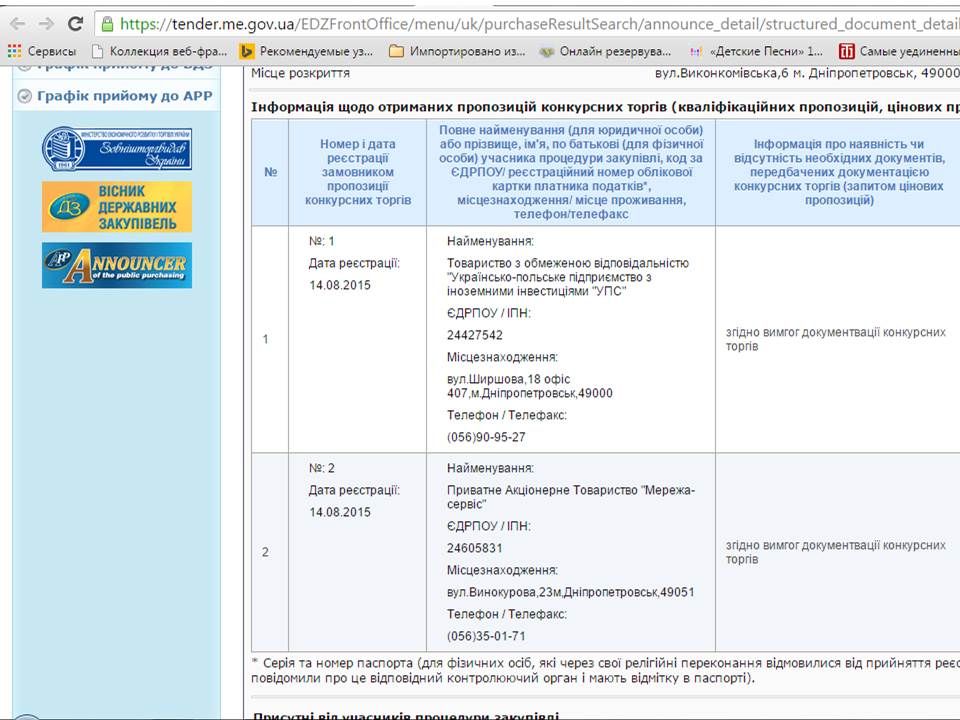This screenshot has height=720, width=960.
Task: Open the Сервисы apps grid icon
Action: point(14,51)
